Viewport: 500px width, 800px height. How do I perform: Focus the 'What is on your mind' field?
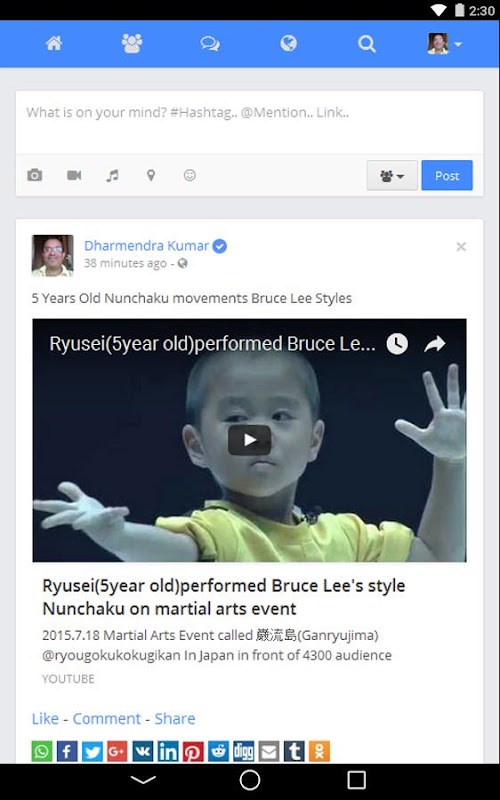(249, 122)
